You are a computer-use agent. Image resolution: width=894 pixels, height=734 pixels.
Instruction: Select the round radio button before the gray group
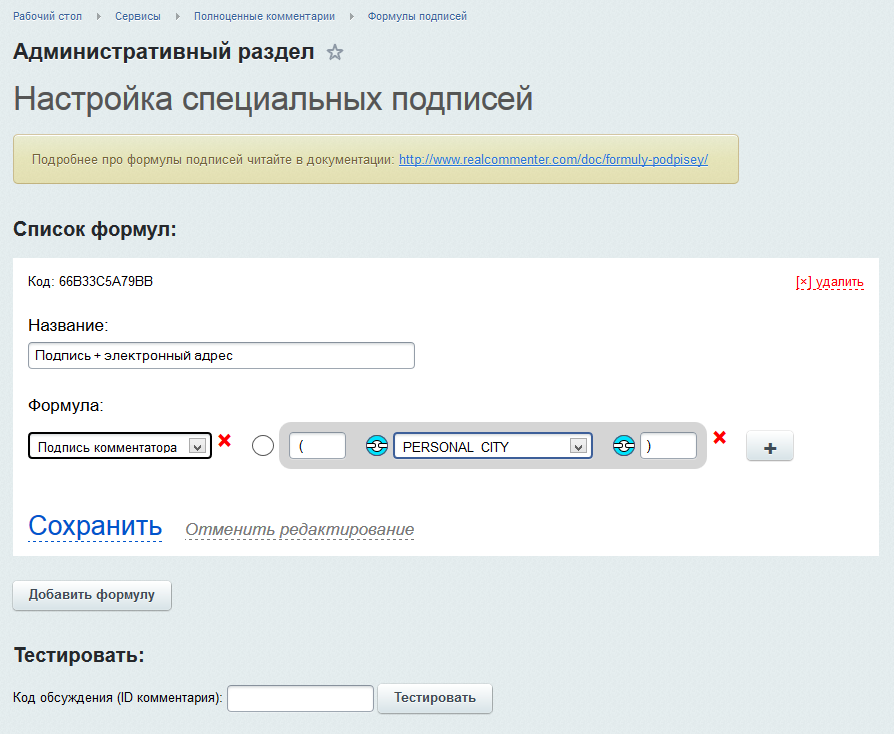tap(263, 446)
